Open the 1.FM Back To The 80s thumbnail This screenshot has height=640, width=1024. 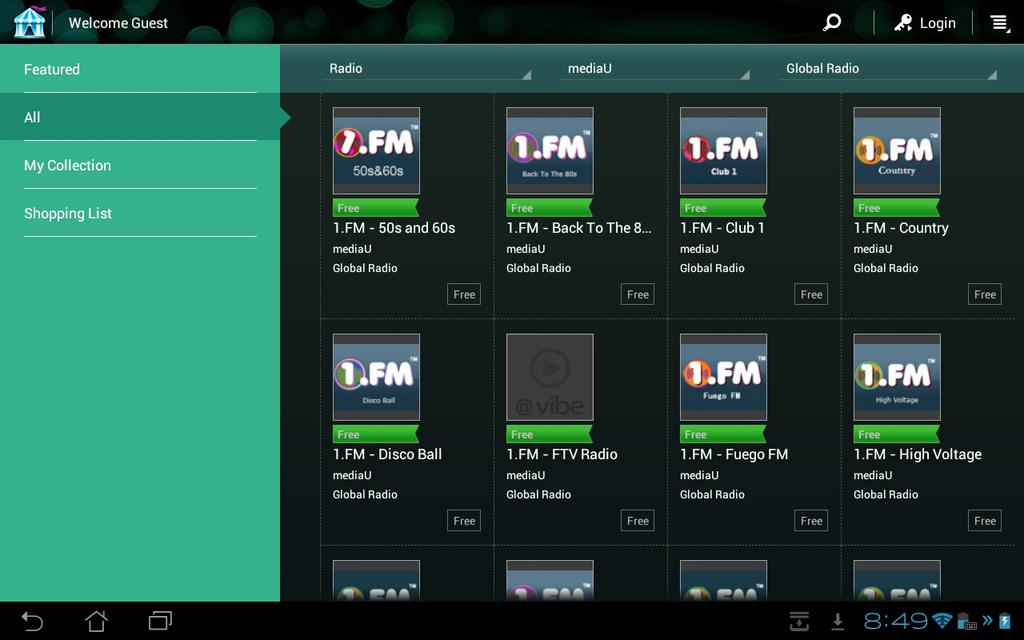click(550, 151)
